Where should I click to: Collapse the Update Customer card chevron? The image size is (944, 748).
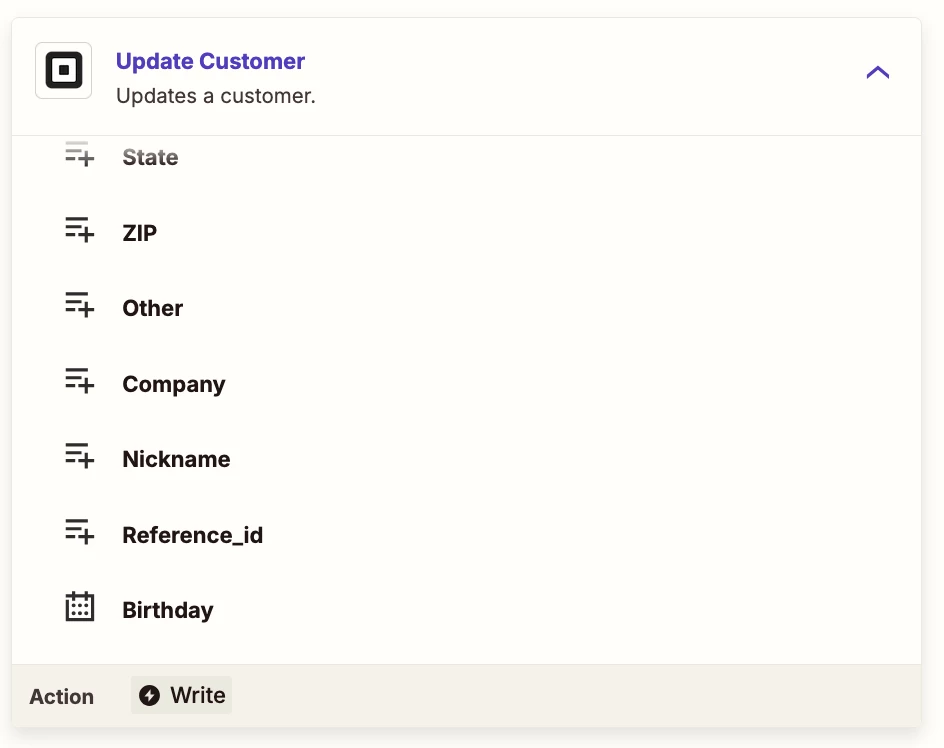click(x=877, y=72)
